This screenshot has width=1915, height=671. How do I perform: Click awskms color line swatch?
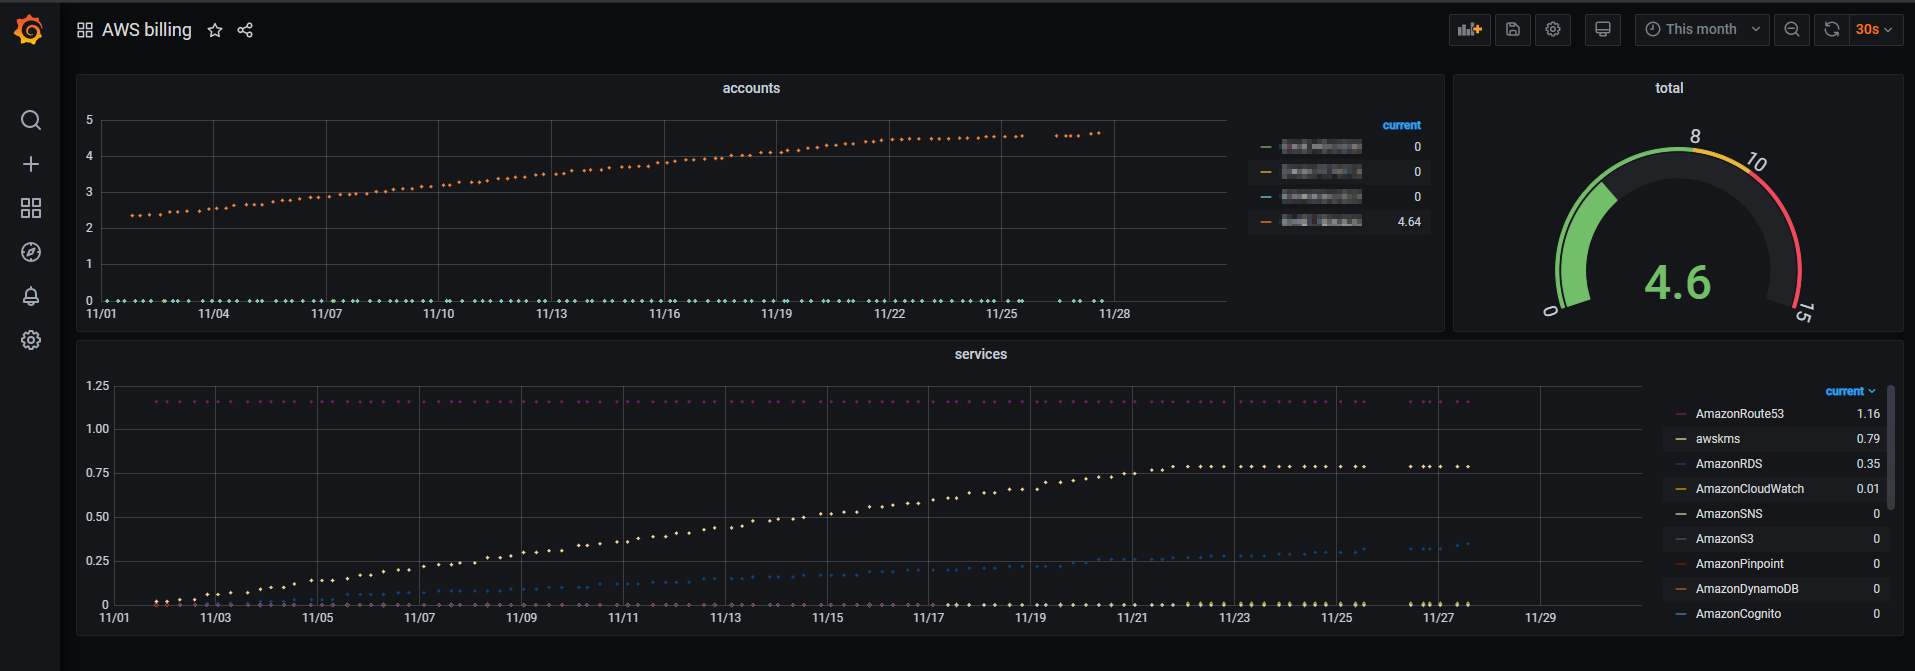click(x=1681, y=439)
